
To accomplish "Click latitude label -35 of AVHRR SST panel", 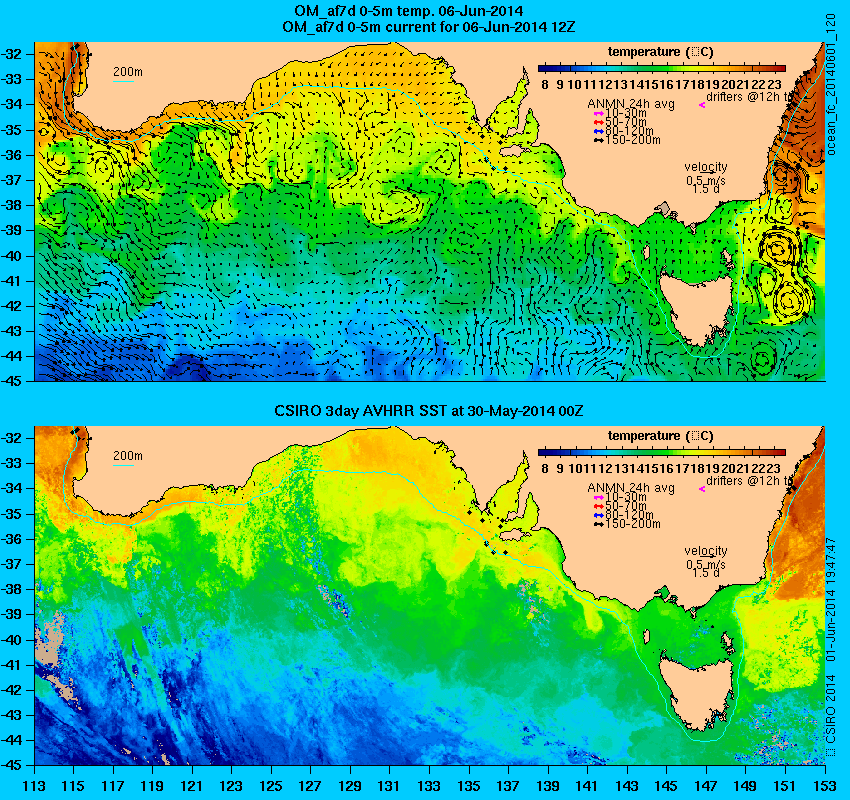I will click(x=11, y=513).
